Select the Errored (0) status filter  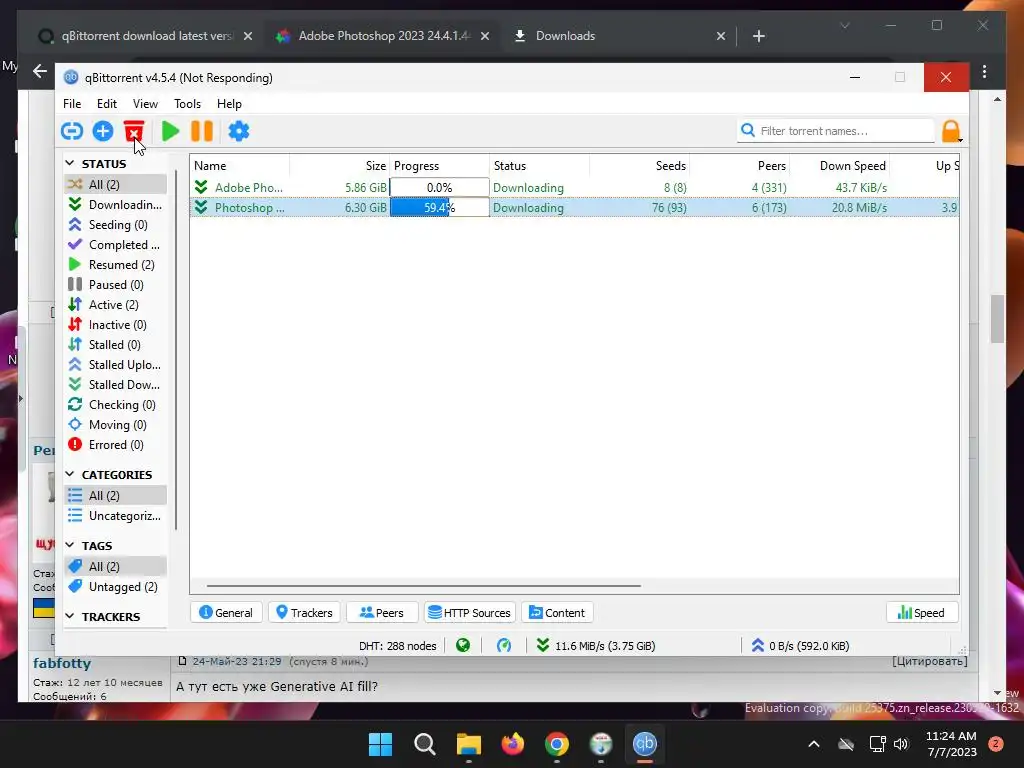pos(115,445)
